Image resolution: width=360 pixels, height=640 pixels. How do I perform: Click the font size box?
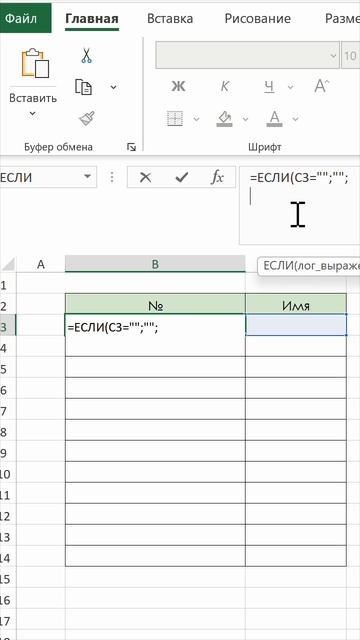(x=350, y=55)
